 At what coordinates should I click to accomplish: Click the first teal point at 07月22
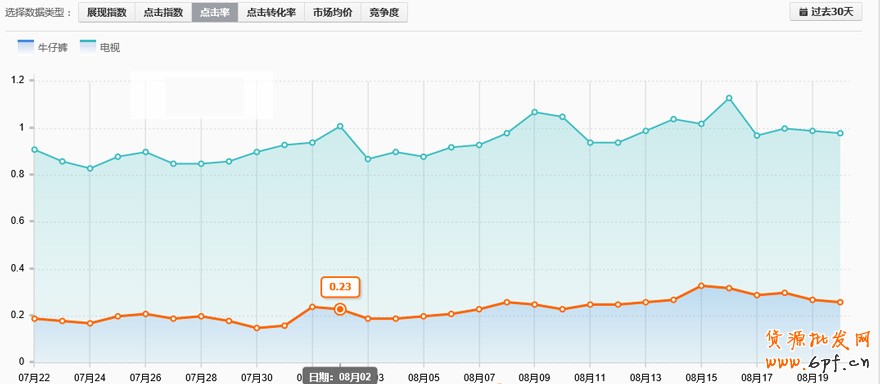[34, 150]
